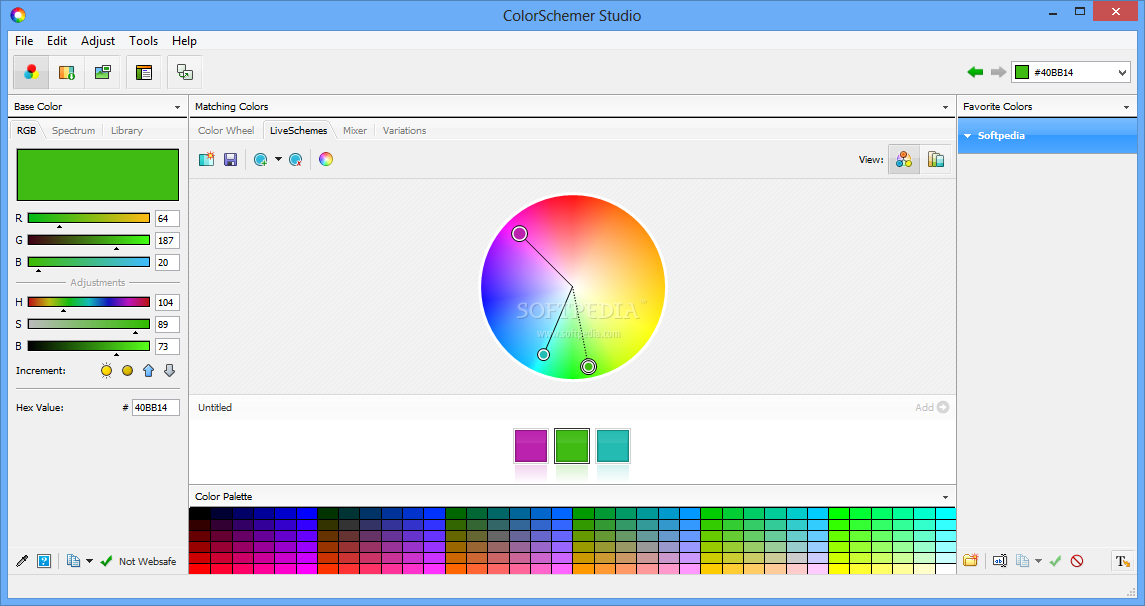Select the magenta scheme swatch
1145x606 pixels.
pos(531,445)
